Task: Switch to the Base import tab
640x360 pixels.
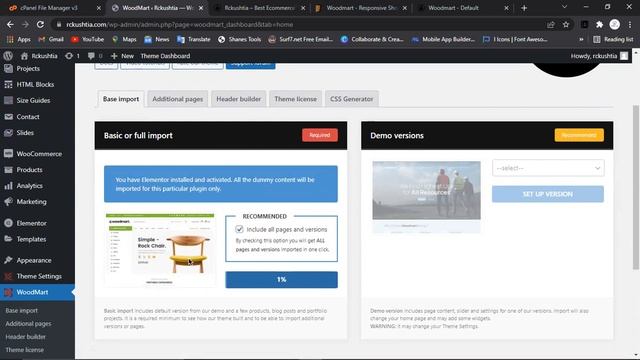Action: [x=121, y=99]
